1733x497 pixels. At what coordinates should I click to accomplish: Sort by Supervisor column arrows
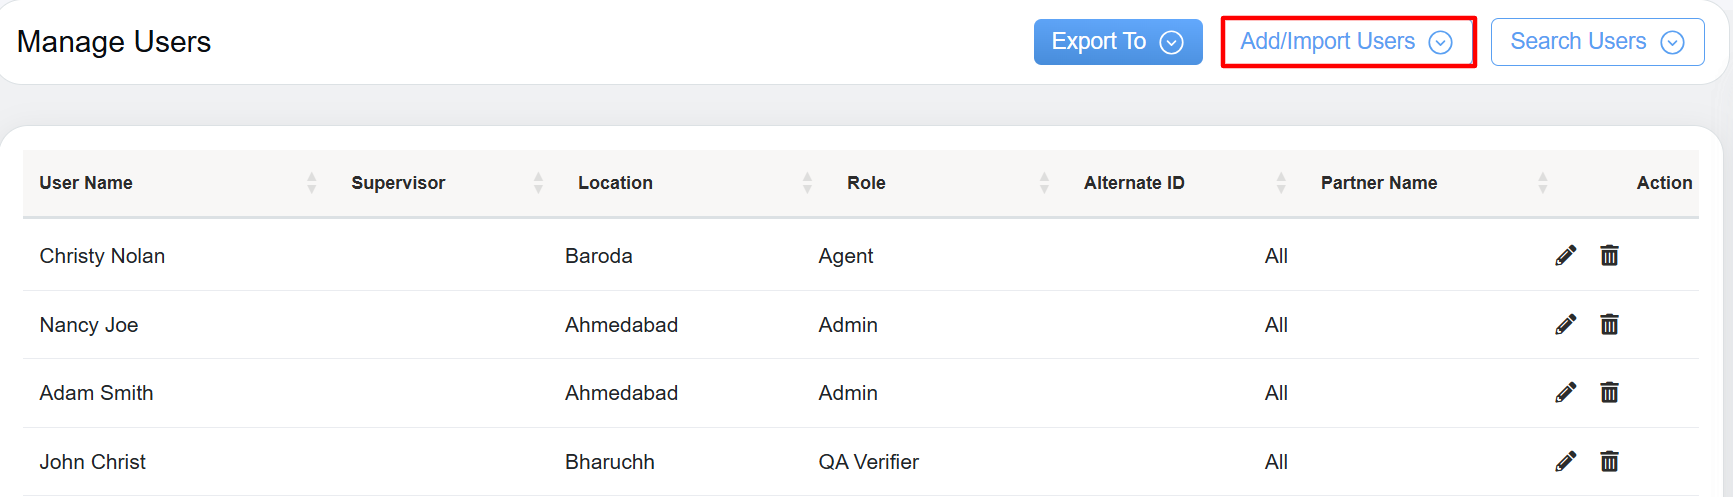click(x=538, y=183)
